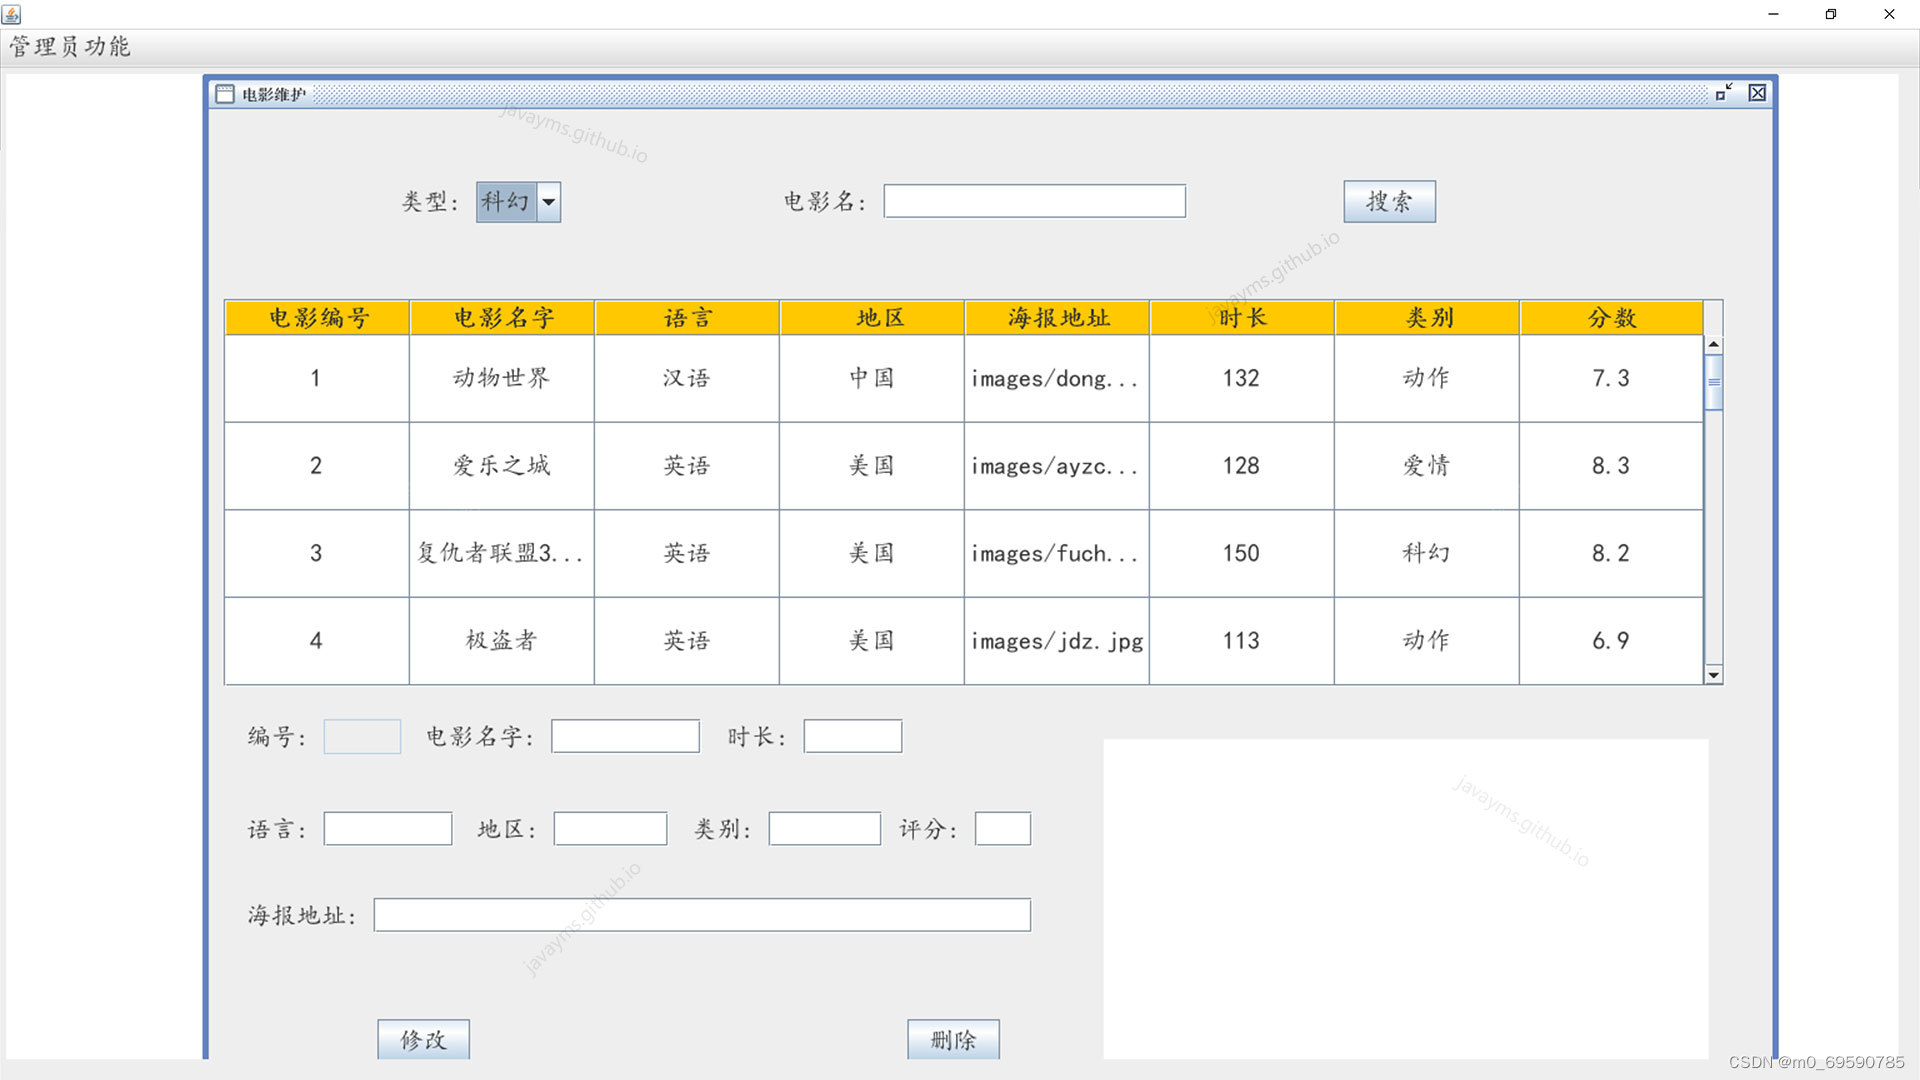Focus the 语言 edit field
The height and width of the screenshot is (1080, 1920).
point(388,829)
